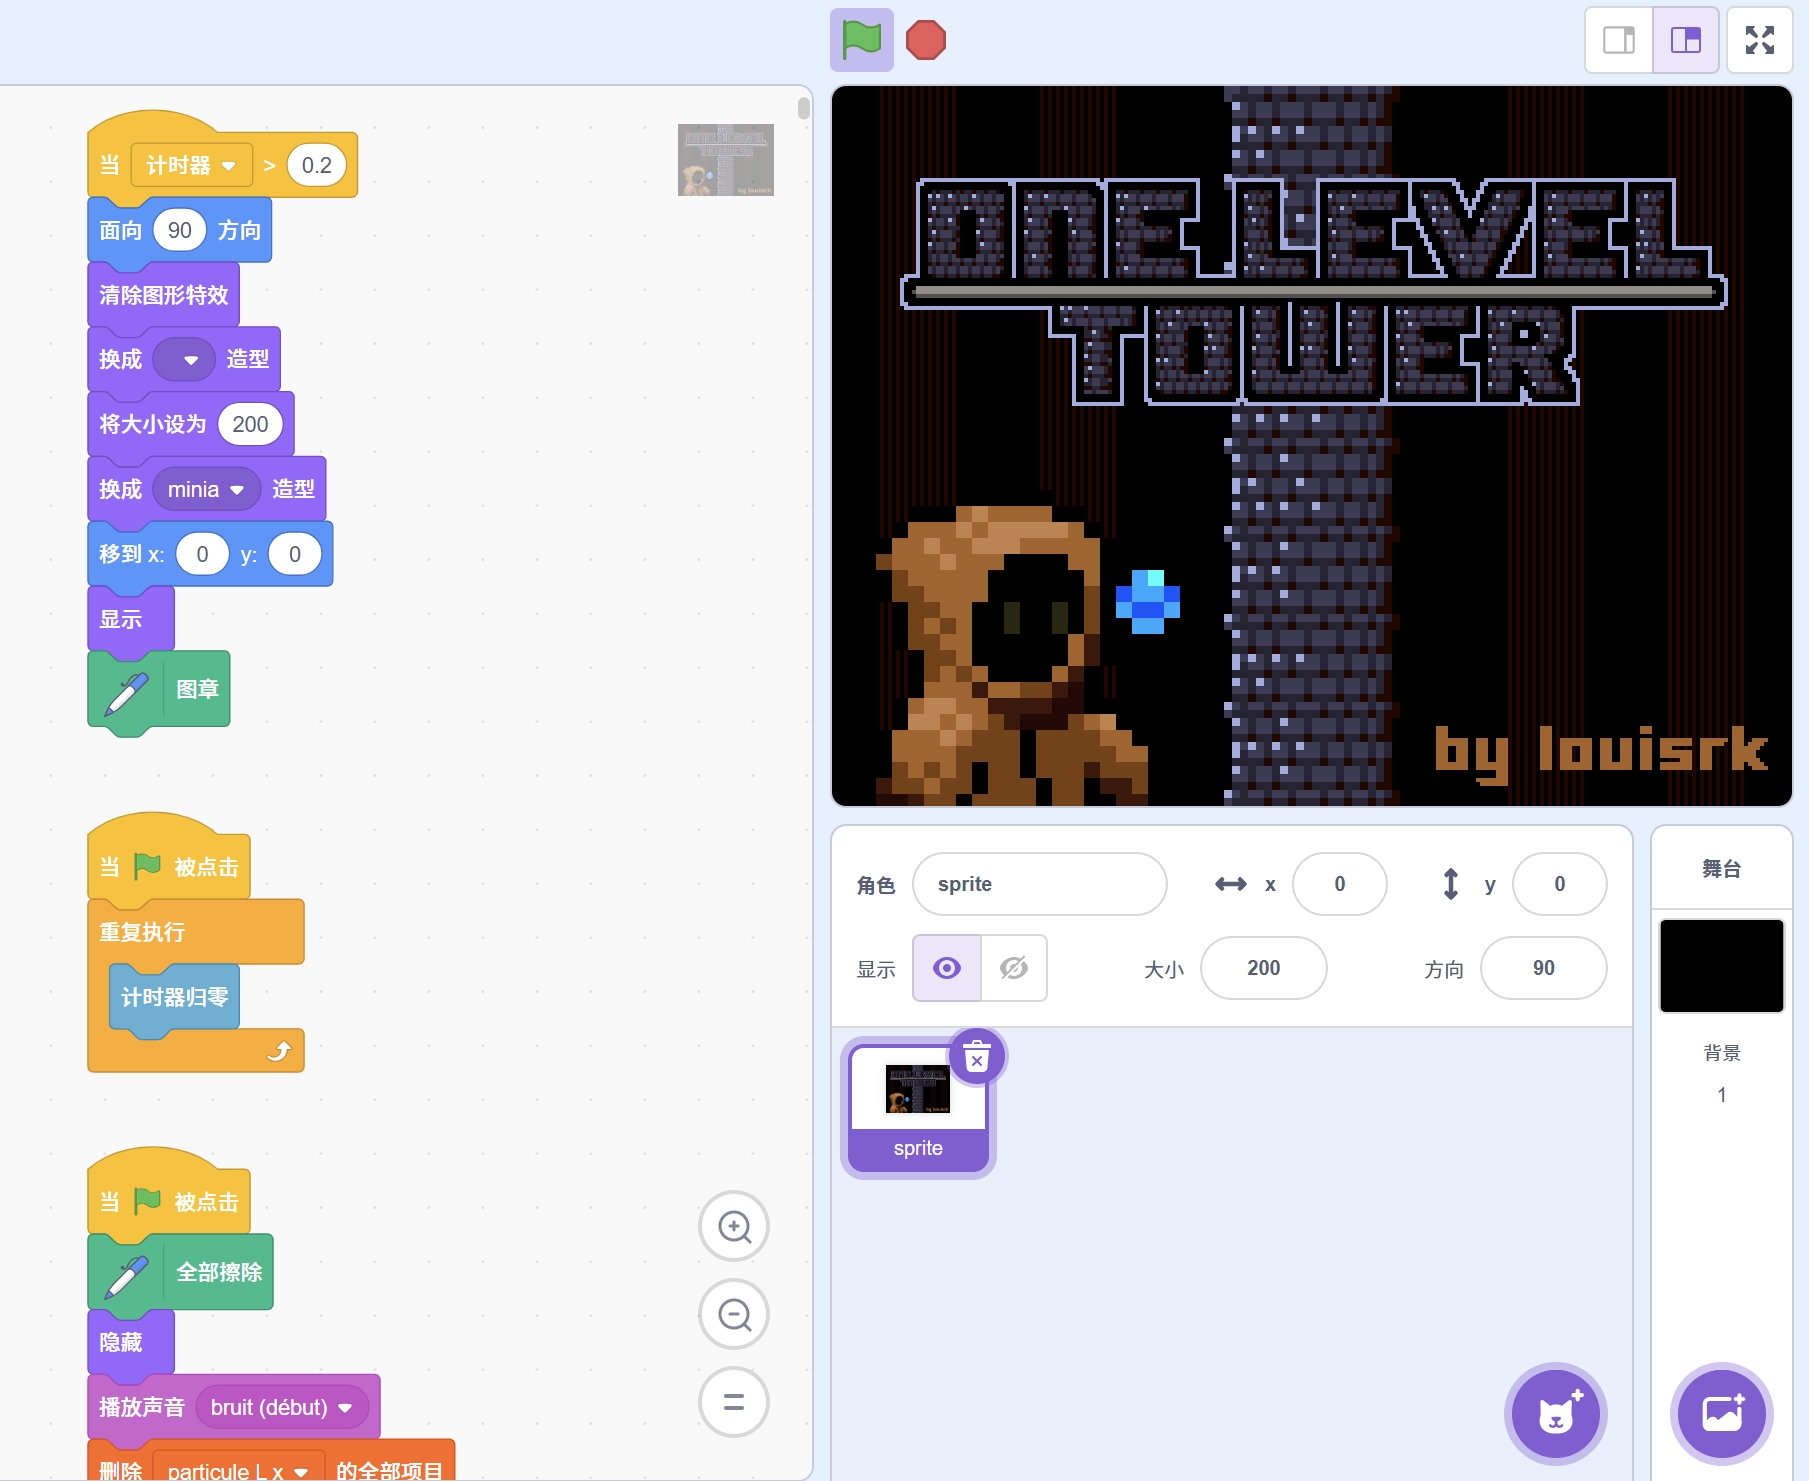The height and width of the screenshot is (1481, 1809).
Task: Open the choose a sprite button
Action: 1555,1414
